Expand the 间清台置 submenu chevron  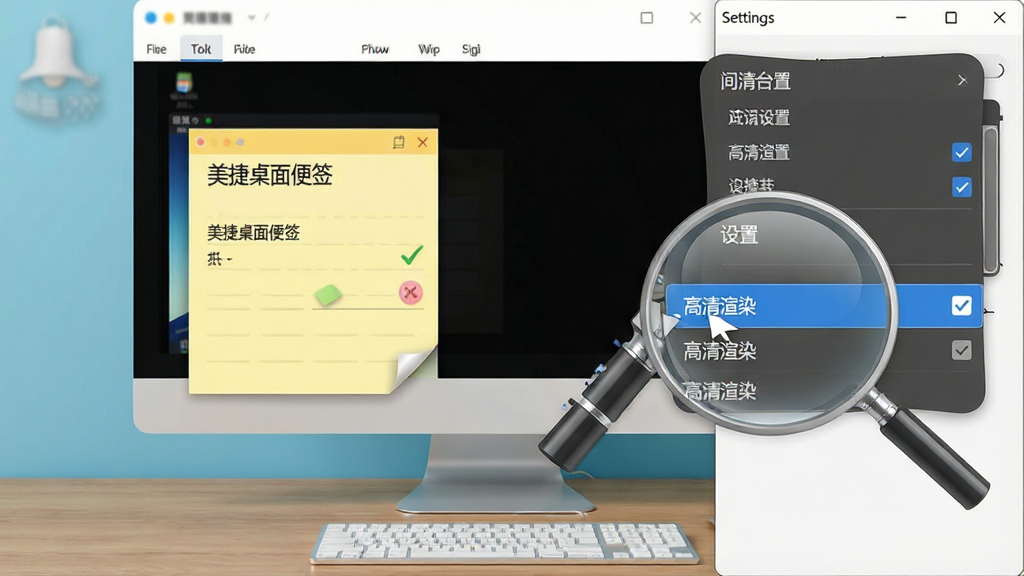[962, 80]
